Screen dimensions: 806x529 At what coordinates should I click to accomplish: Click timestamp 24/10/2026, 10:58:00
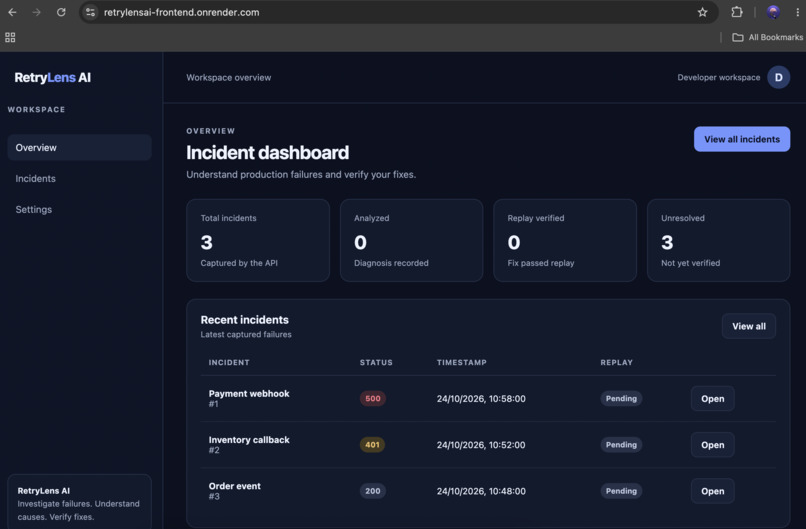(481, 399)
